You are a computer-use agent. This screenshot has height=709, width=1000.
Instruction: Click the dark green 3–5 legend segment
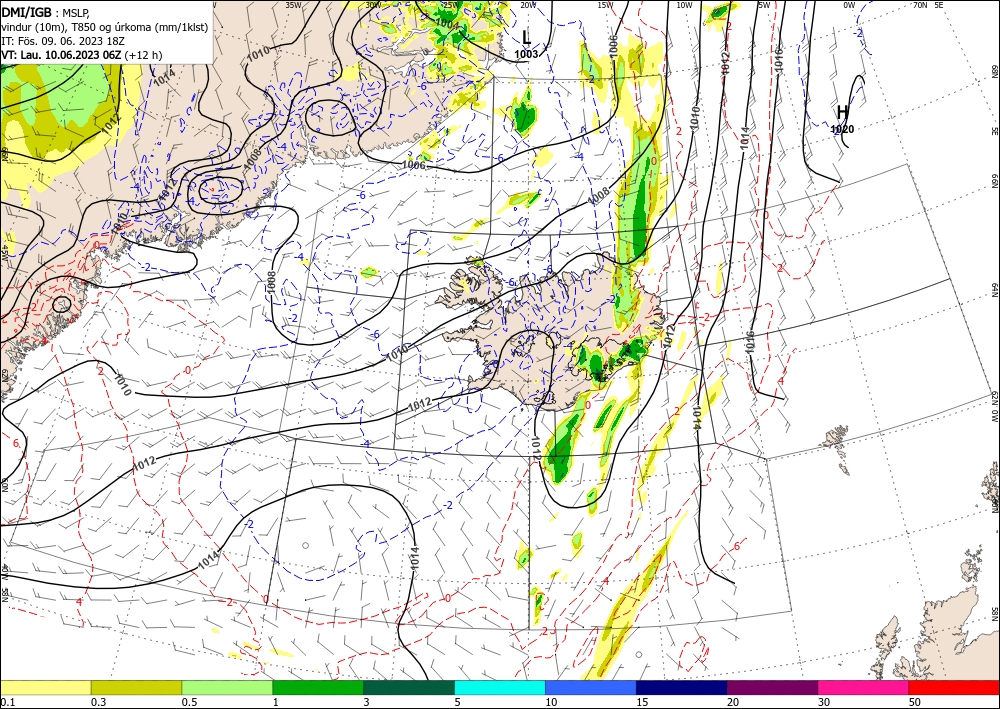click(x=409, y=687)
